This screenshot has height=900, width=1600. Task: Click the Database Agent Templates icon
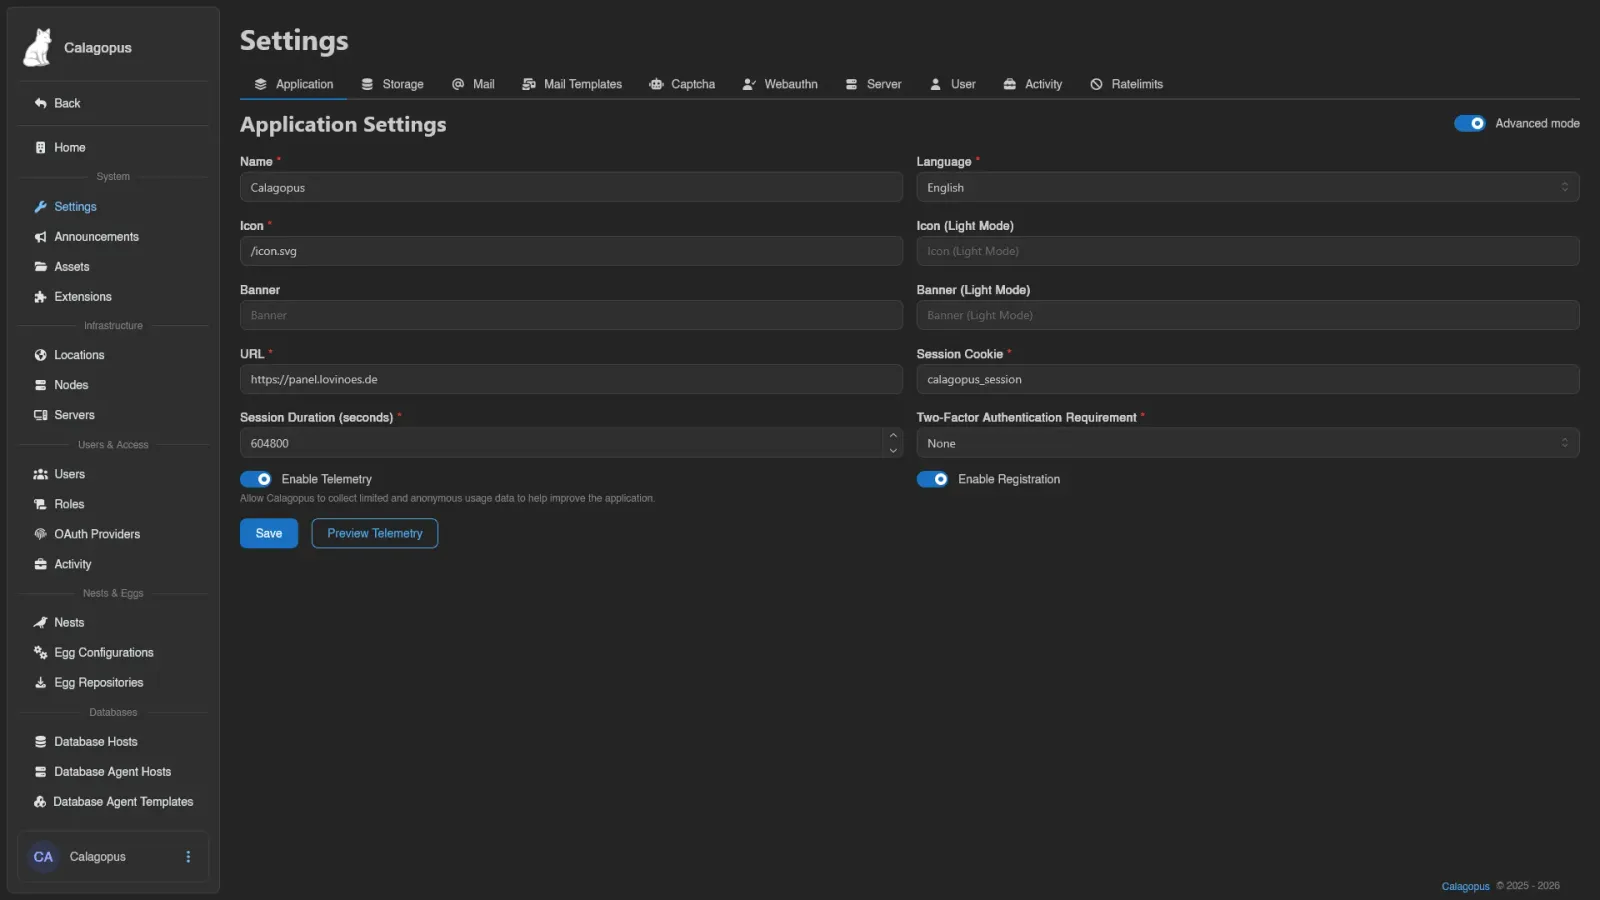click(40, 802)
